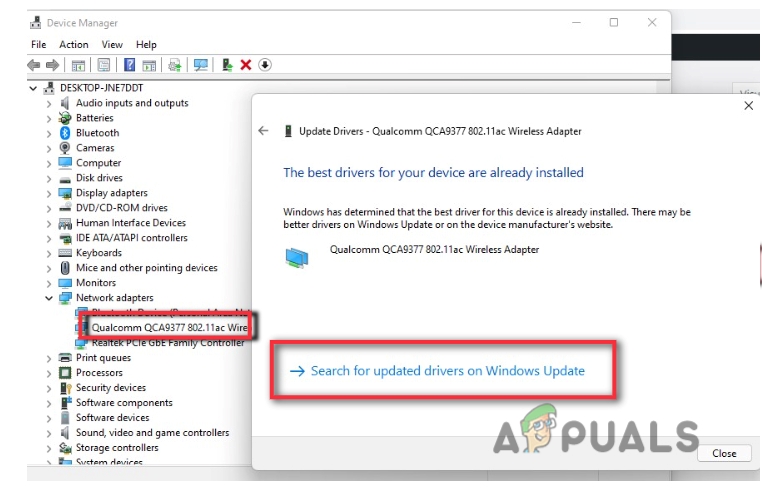This screenshot has height=490, width=762.
Task: Click the Properties sheet toolbar icon
Action: click(104, 65)
